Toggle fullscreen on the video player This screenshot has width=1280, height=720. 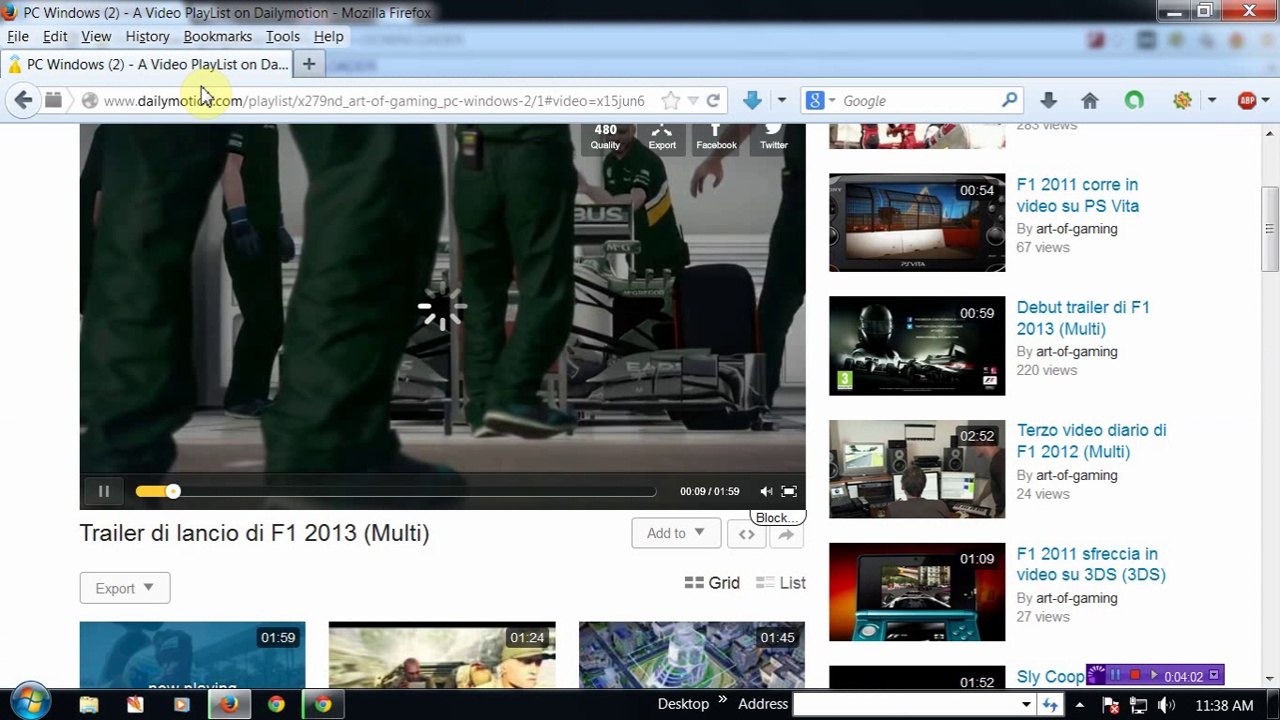tap(789, 491)
